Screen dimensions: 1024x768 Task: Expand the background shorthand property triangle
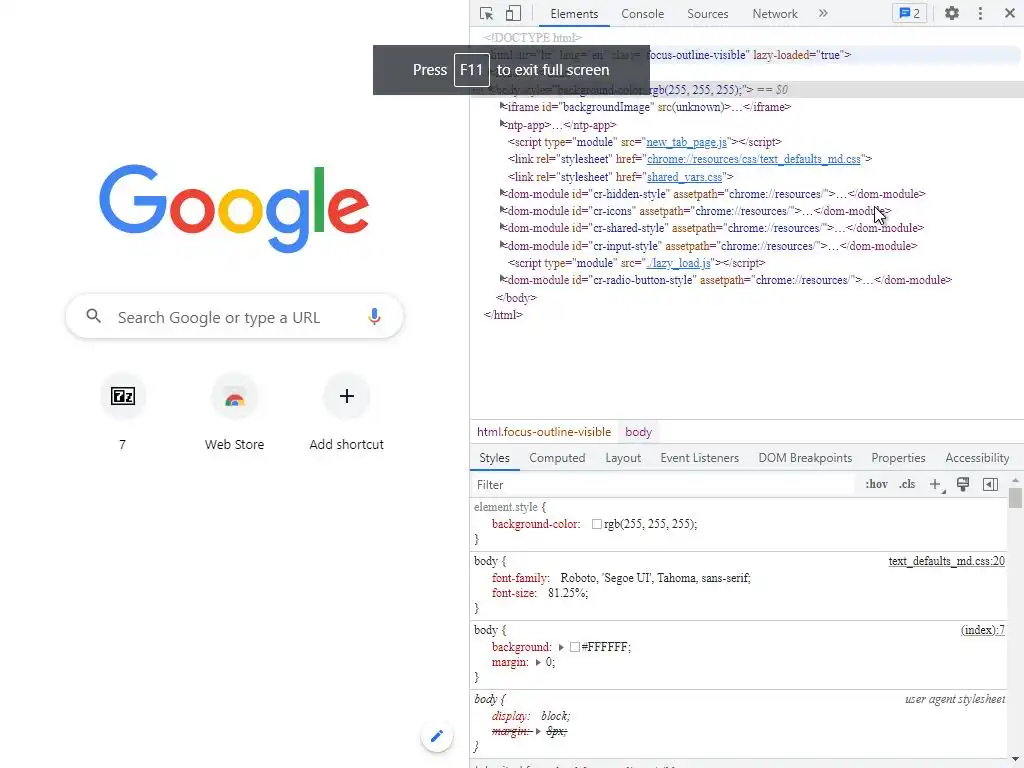pos(561,647)
